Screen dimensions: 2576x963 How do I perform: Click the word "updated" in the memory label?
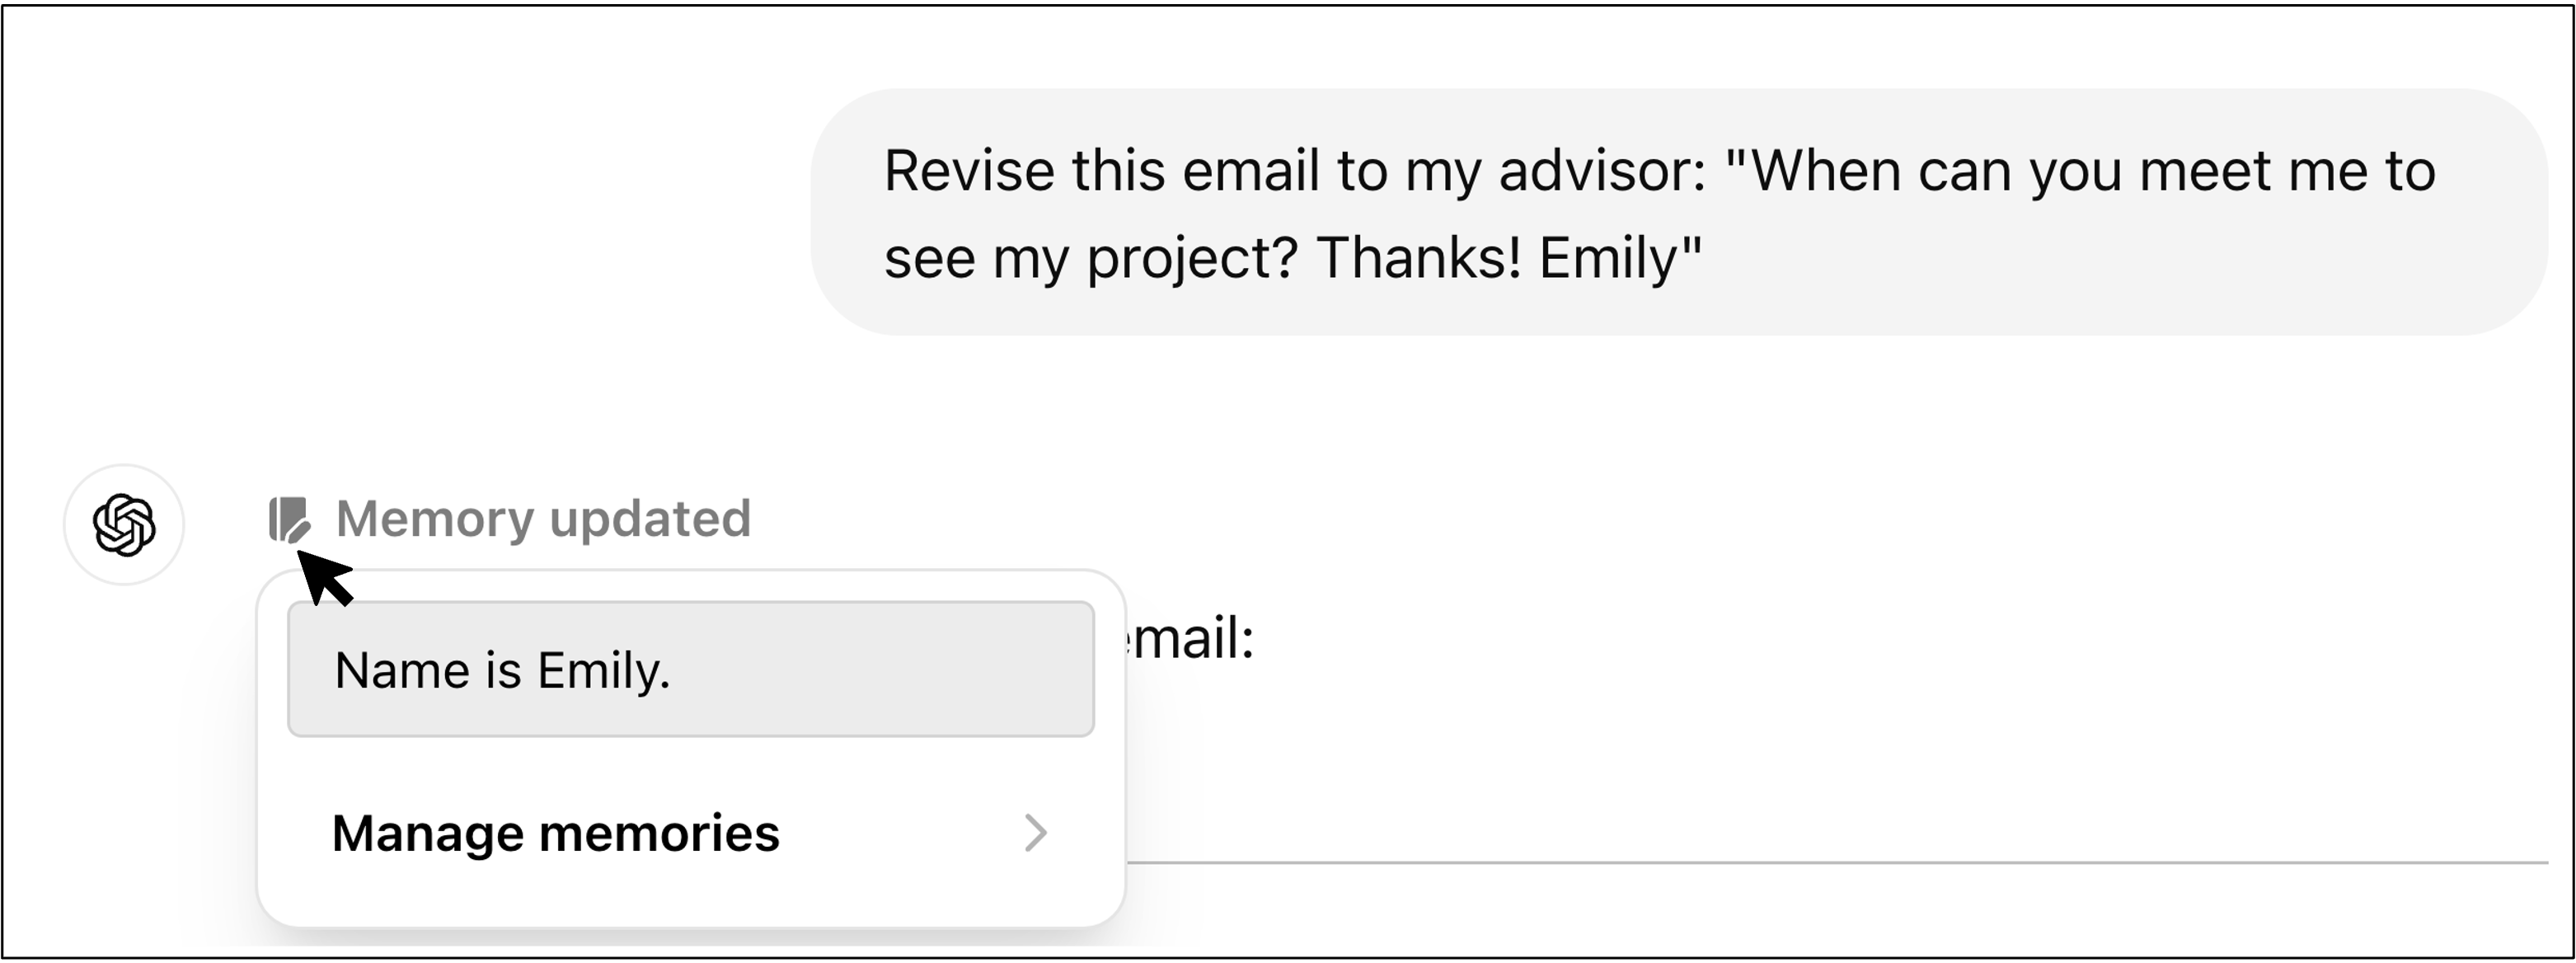pos(650,519)
